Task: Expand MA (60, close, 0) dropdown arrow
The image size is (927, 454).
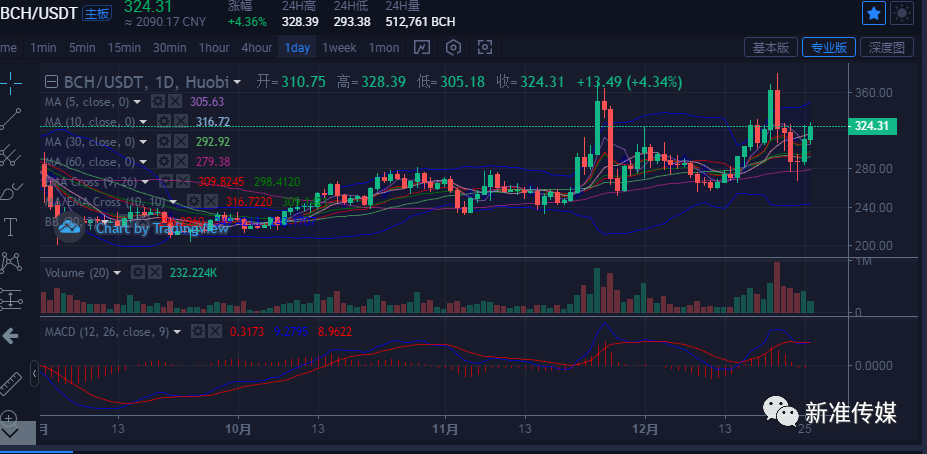Action: pos(142,162)
